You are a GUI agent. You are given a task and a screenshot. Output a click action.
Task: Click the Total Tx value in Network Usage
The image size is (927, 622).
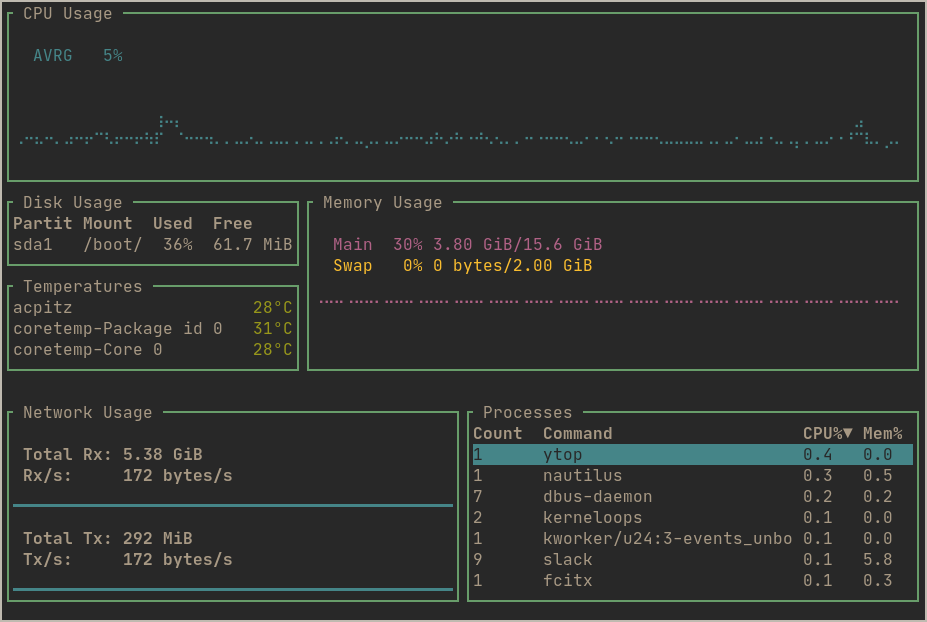point(158,539)
